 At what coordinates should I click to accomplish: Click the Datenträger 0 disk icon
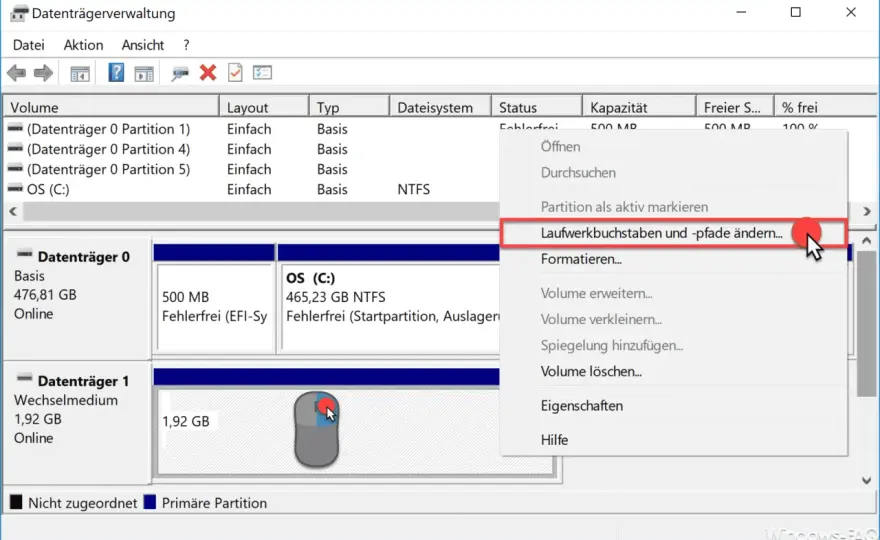[x=24, y=255]
